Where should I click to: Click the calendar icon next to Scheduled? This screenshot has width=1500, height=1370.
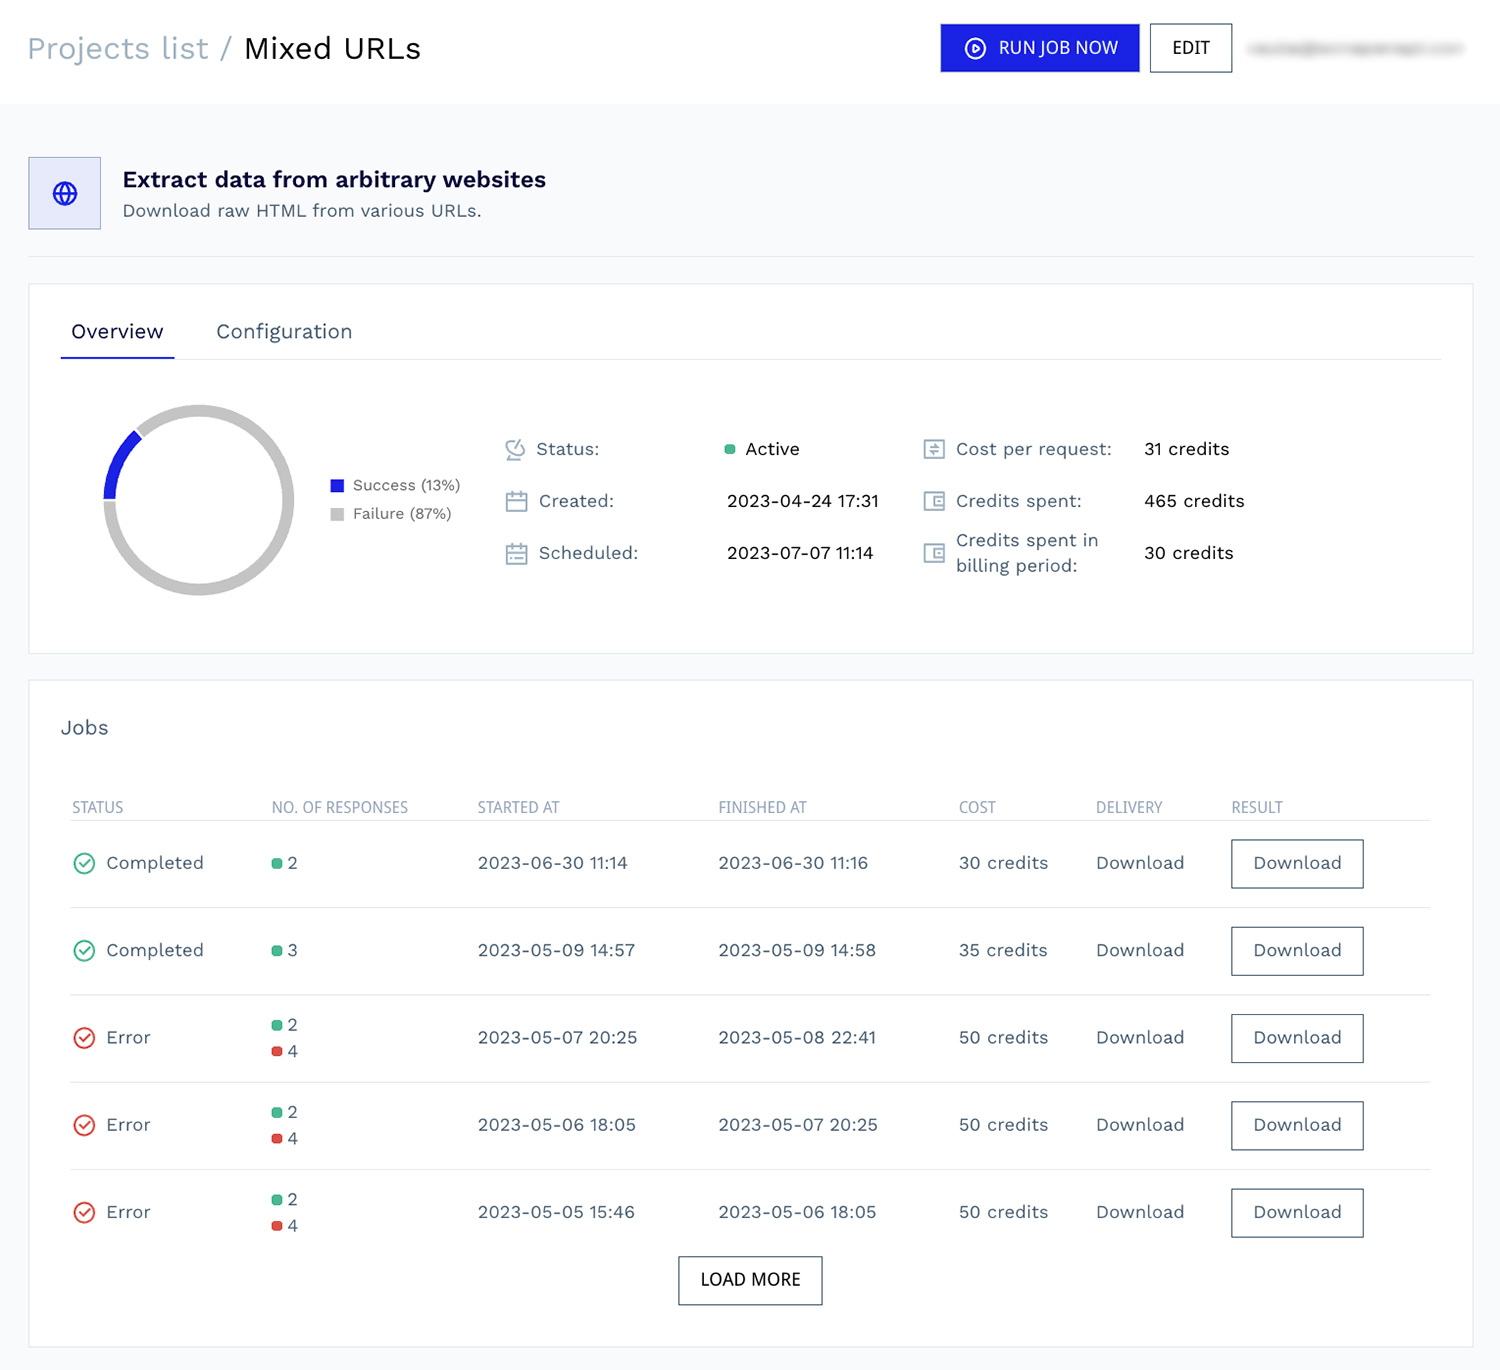[x=516, y=553]
